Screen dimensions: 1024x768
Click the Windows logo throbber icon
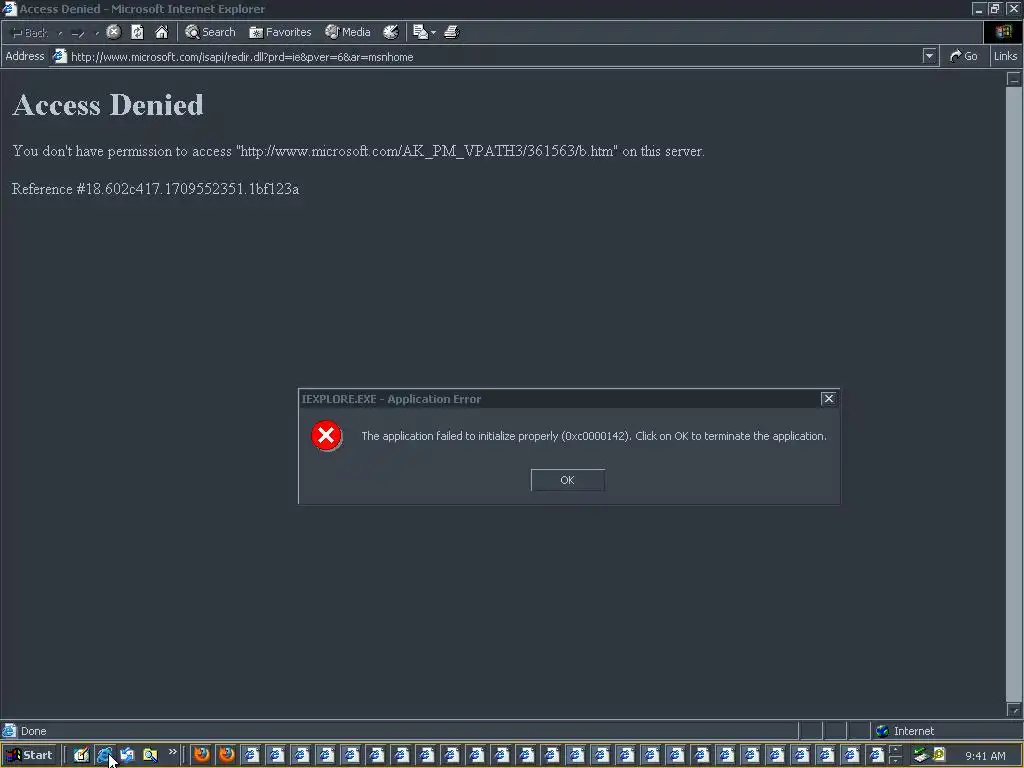[x=1002, y=32]
